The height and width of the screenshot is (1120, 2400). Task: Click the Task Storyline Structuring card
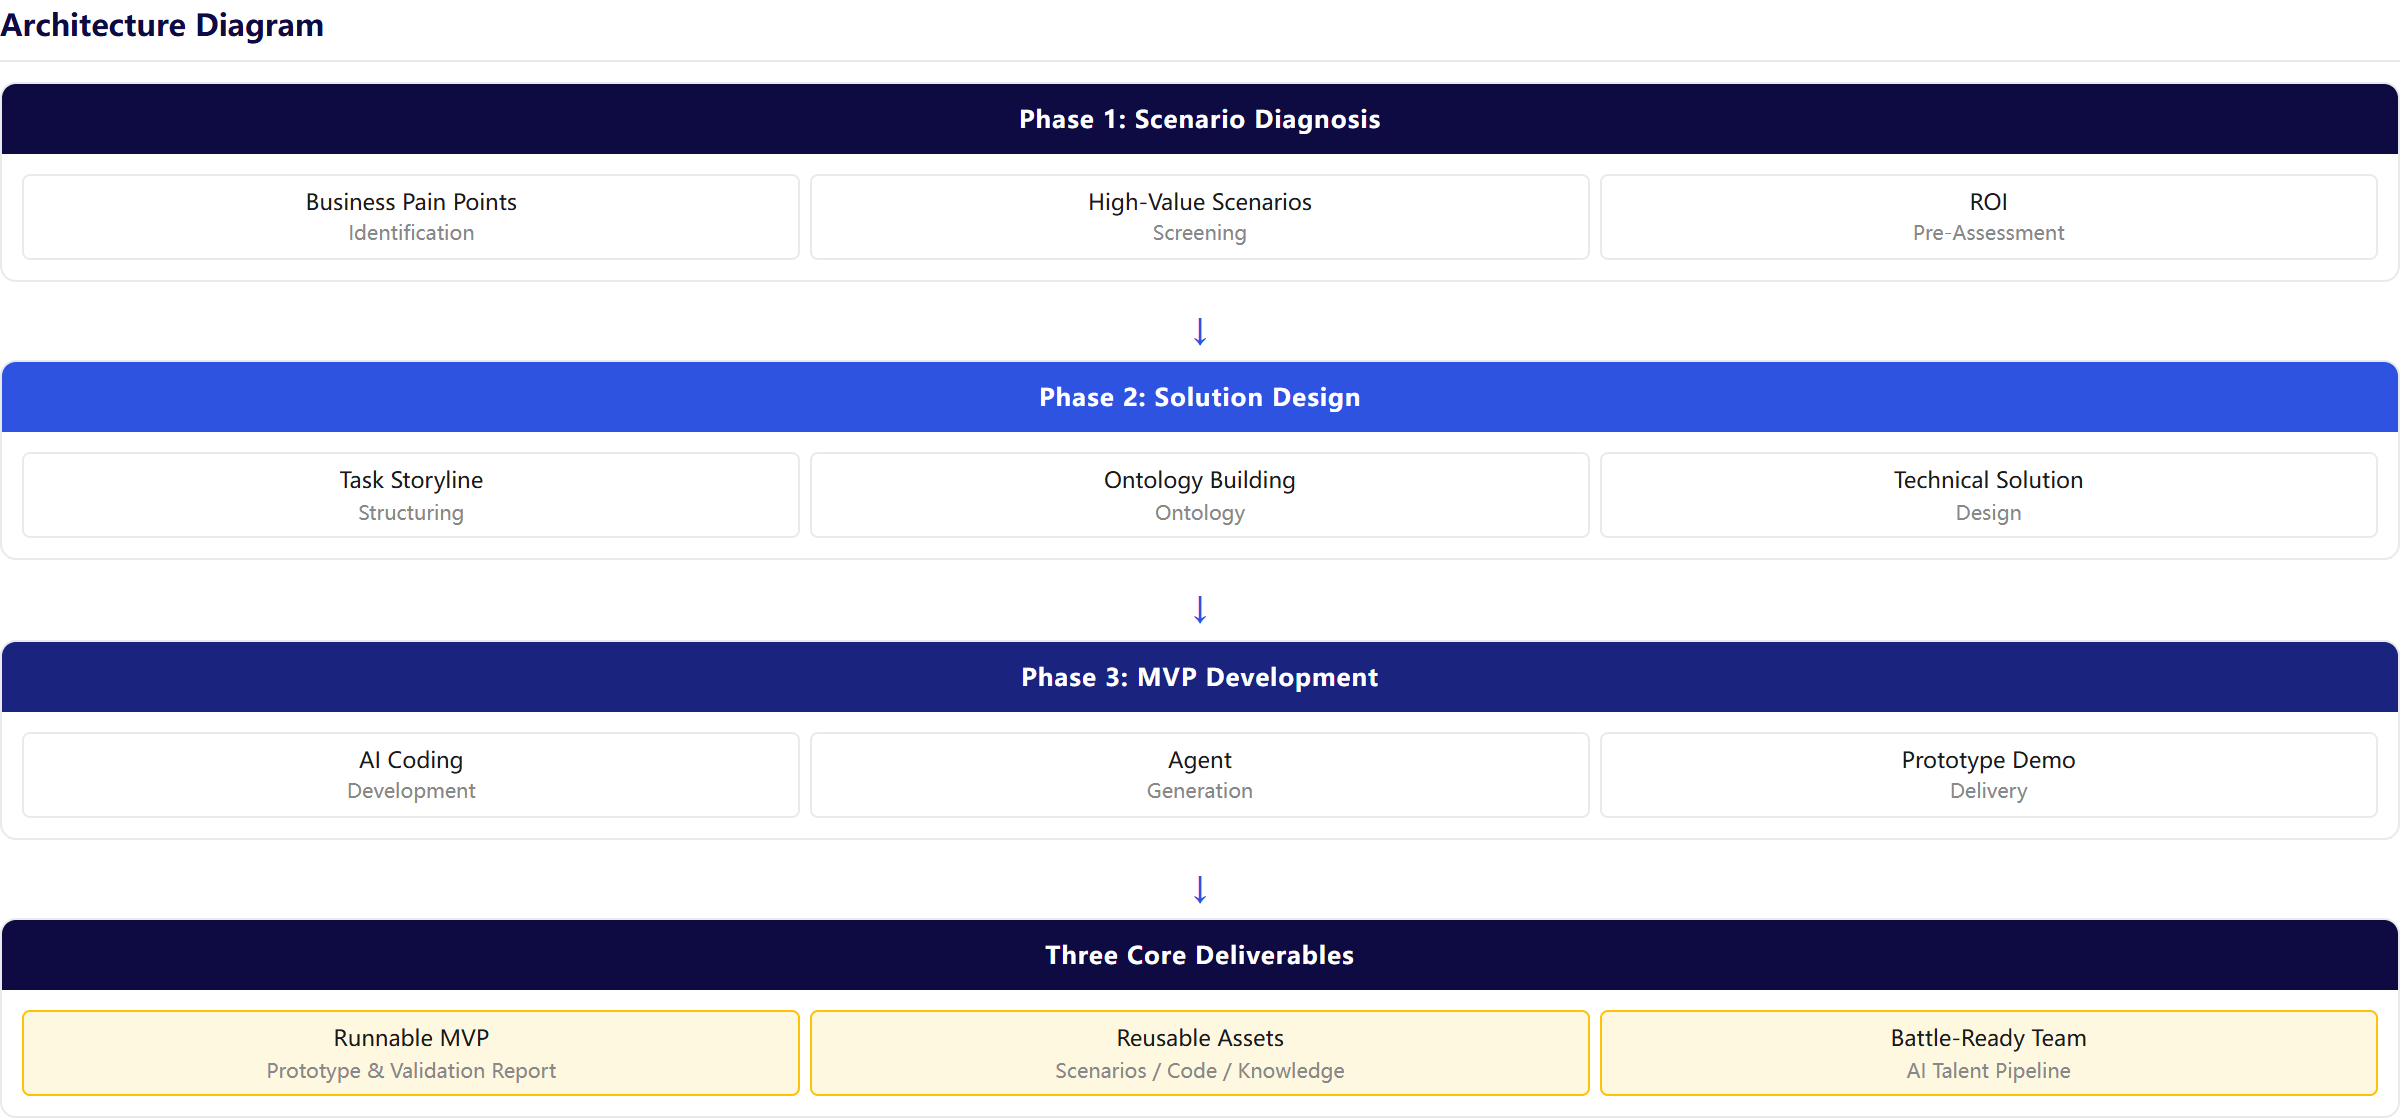(x=411, y=495)
